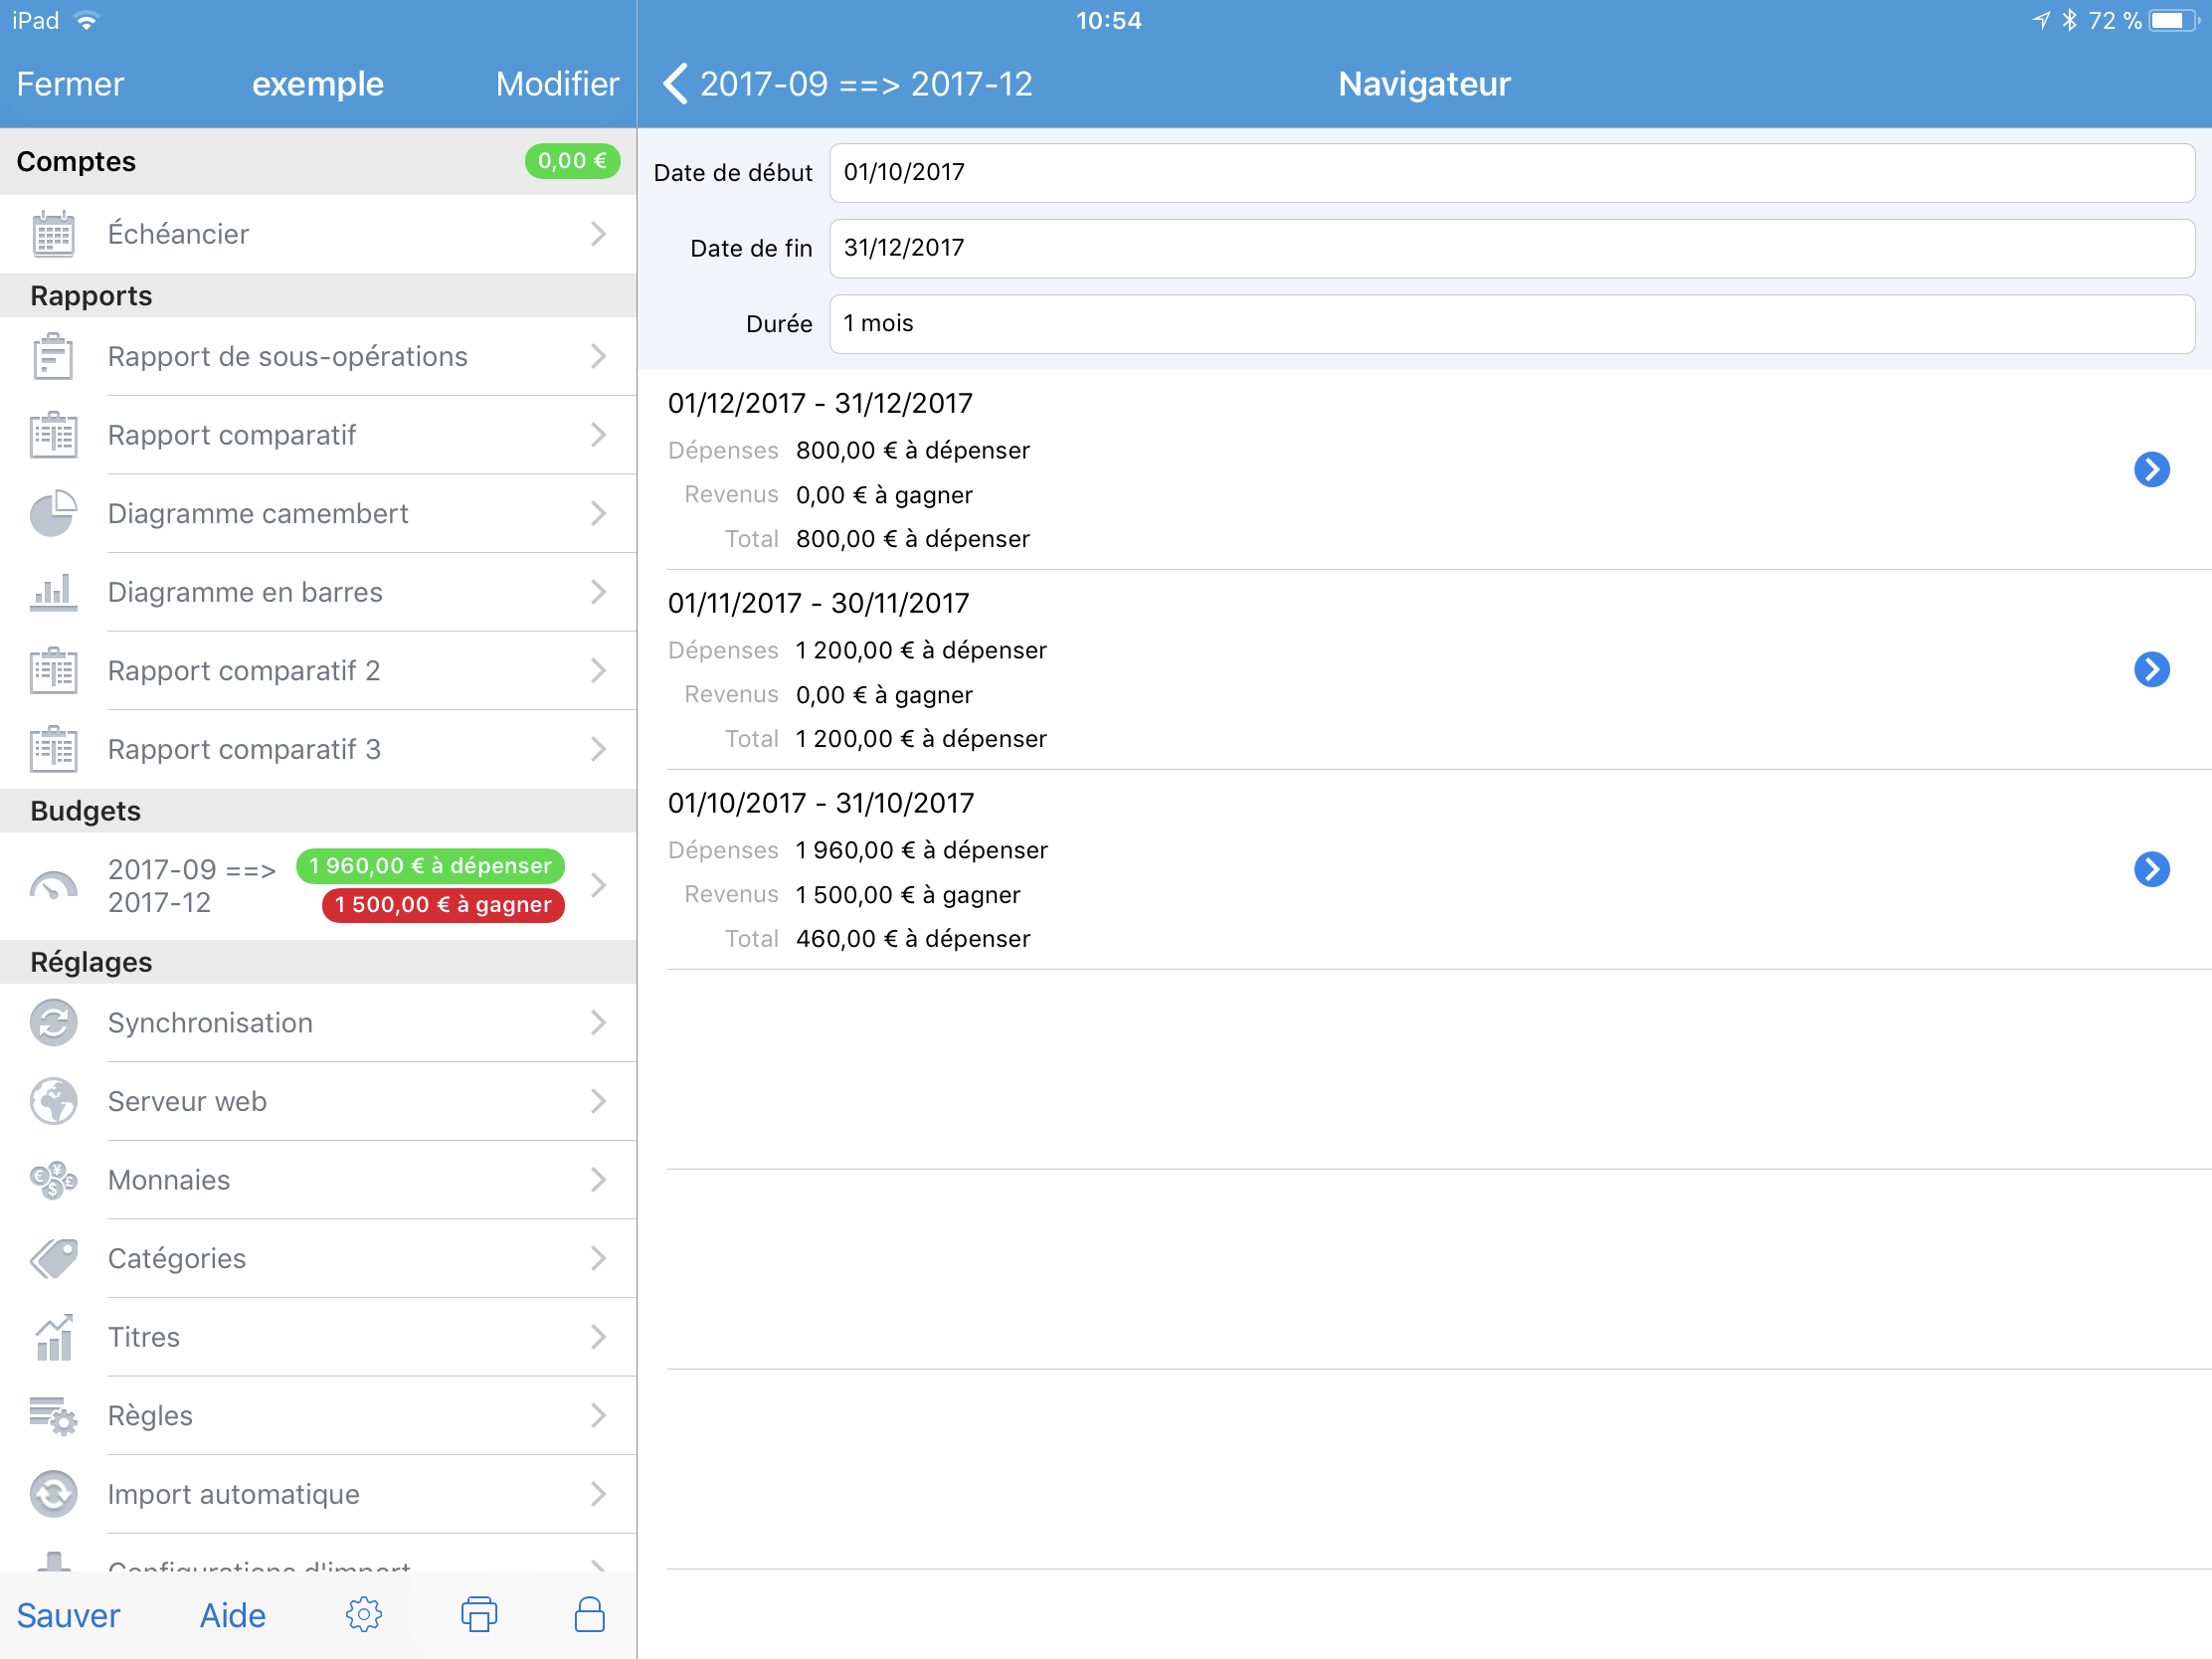Viewport: 2212px width, 1659px height.
Task: Tap the Synchronisation sync icon
Action: [x=53, y=1023]
